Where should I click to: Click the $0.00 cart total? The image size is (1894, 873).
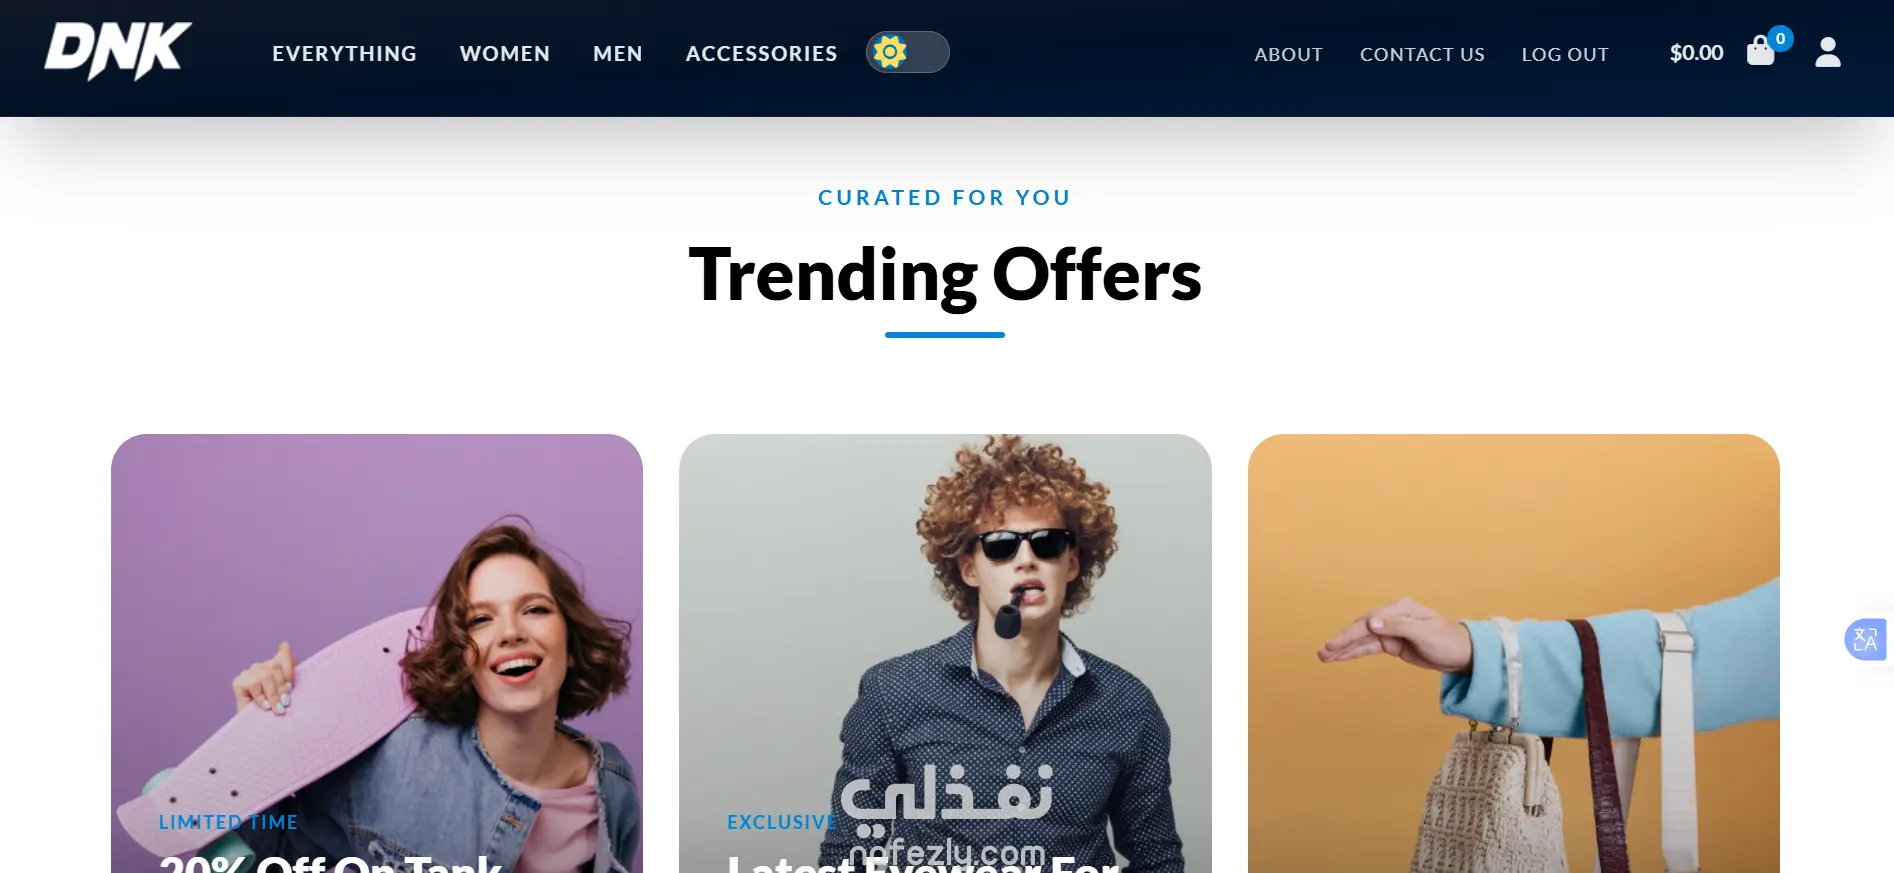click(x=1697, y=53)
